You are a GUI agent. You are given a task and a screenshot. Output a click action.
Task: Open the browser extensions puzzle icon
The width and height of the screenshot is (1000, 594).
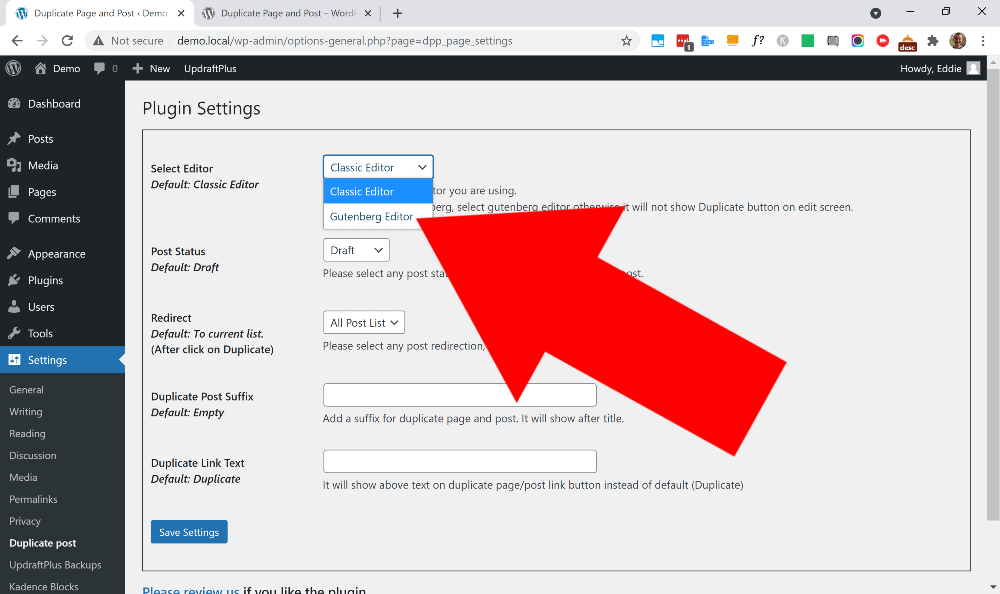pos(933,41)
